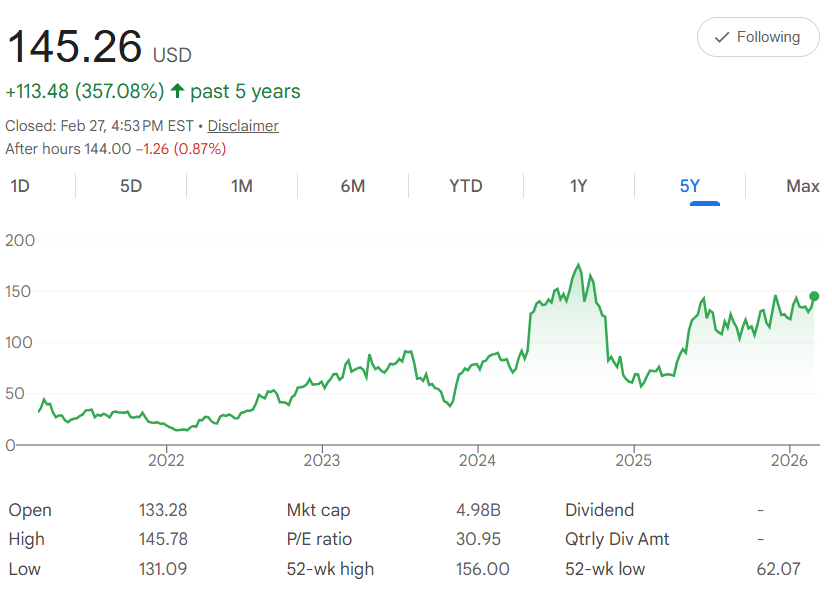Click the current price 145.26

(75, 46)
